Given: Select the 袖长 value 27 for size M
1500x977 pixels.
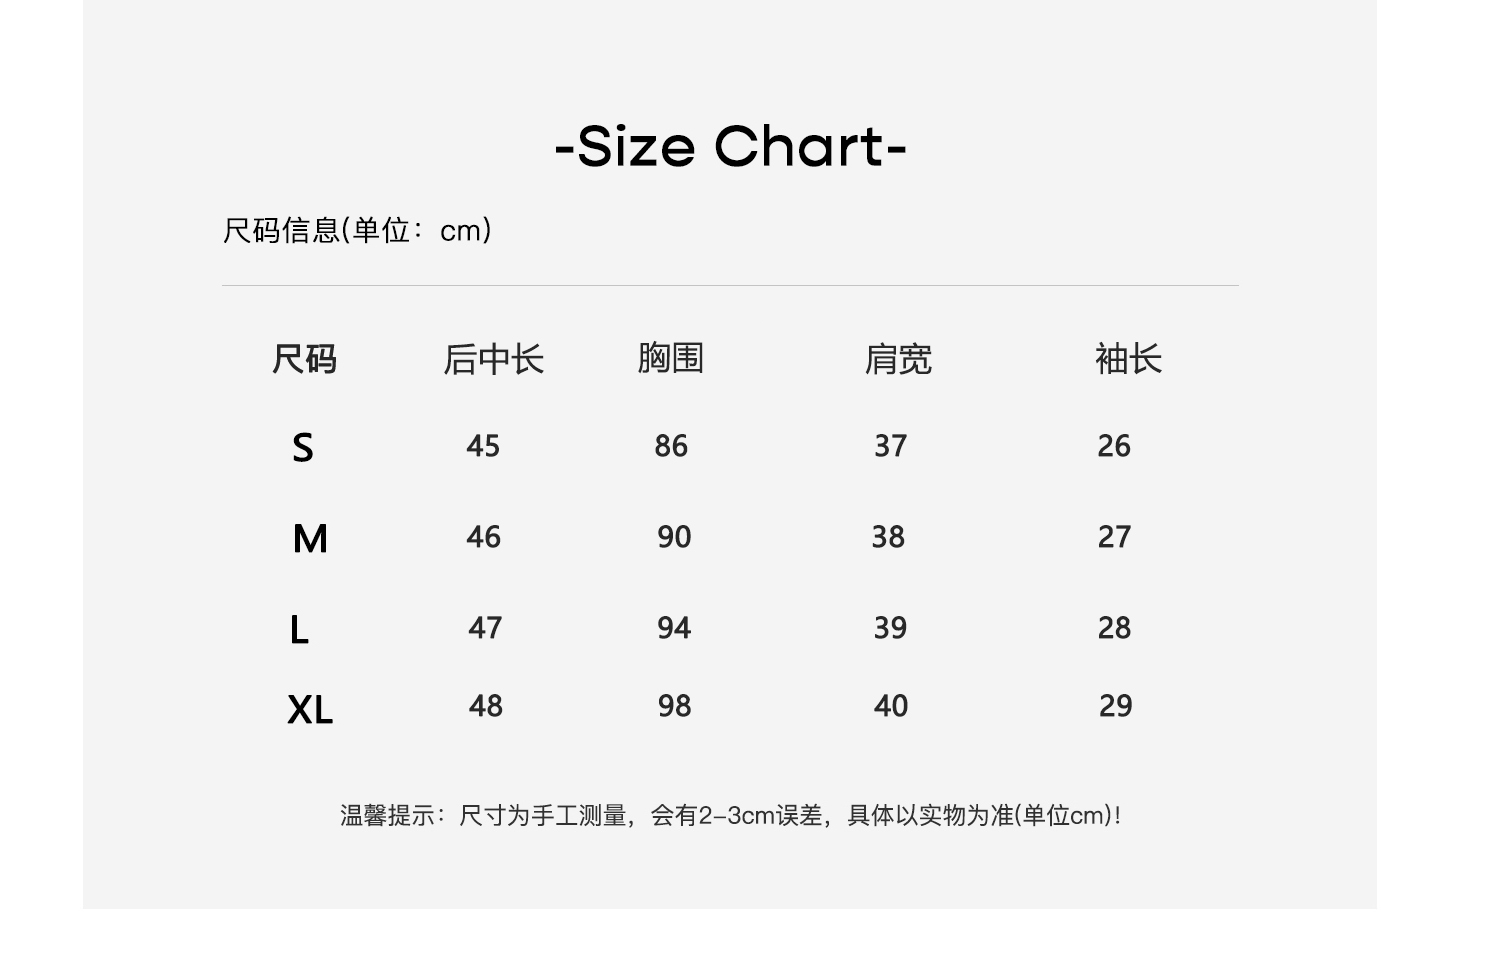Looking at the screenshot, I should [x=1114, y=537].
